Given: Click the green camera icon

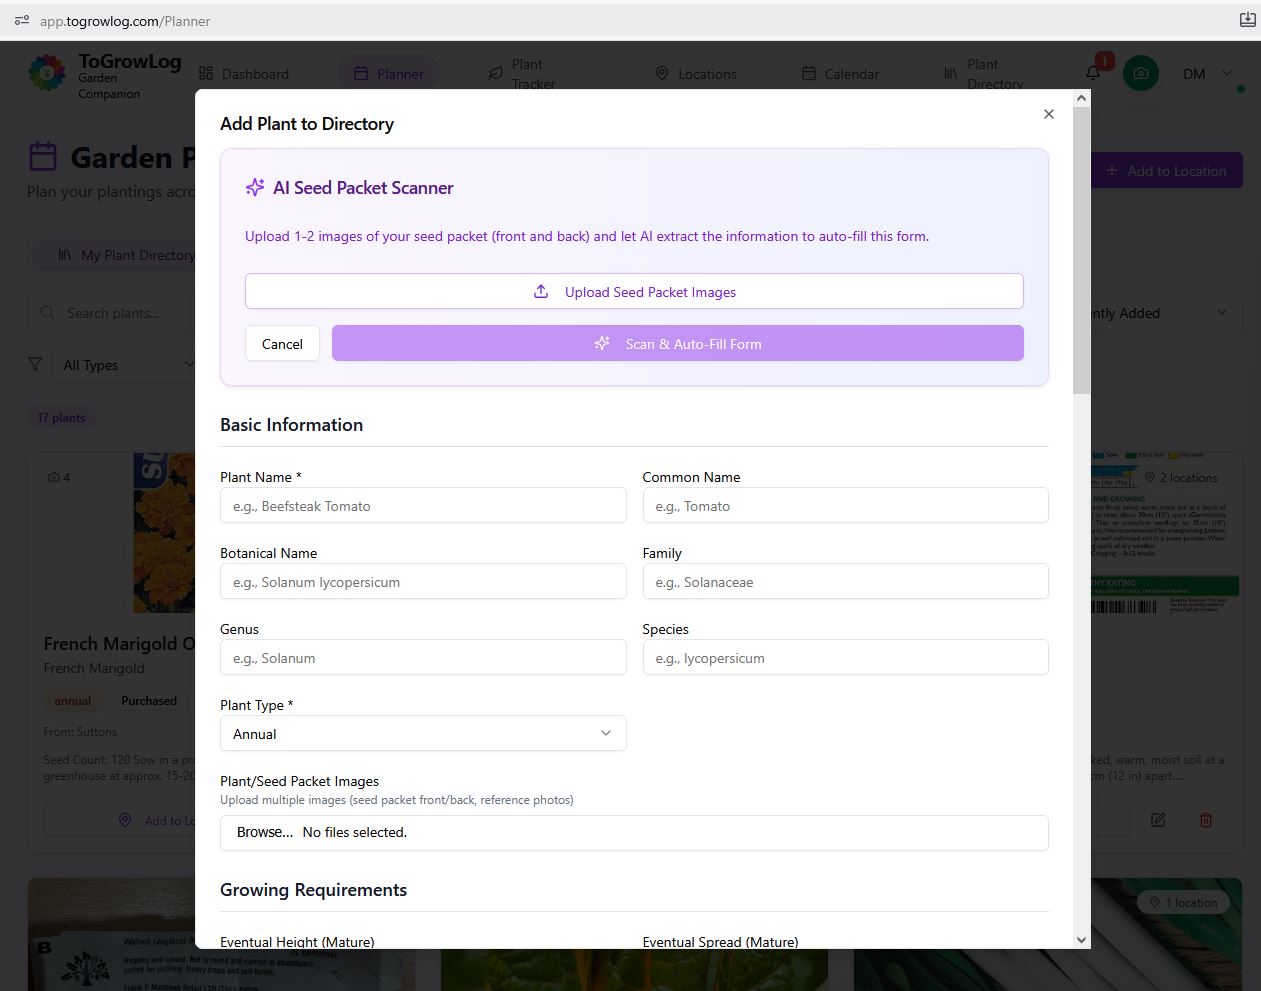Looking at the screenshot, I should click(x=1140, y=73).
